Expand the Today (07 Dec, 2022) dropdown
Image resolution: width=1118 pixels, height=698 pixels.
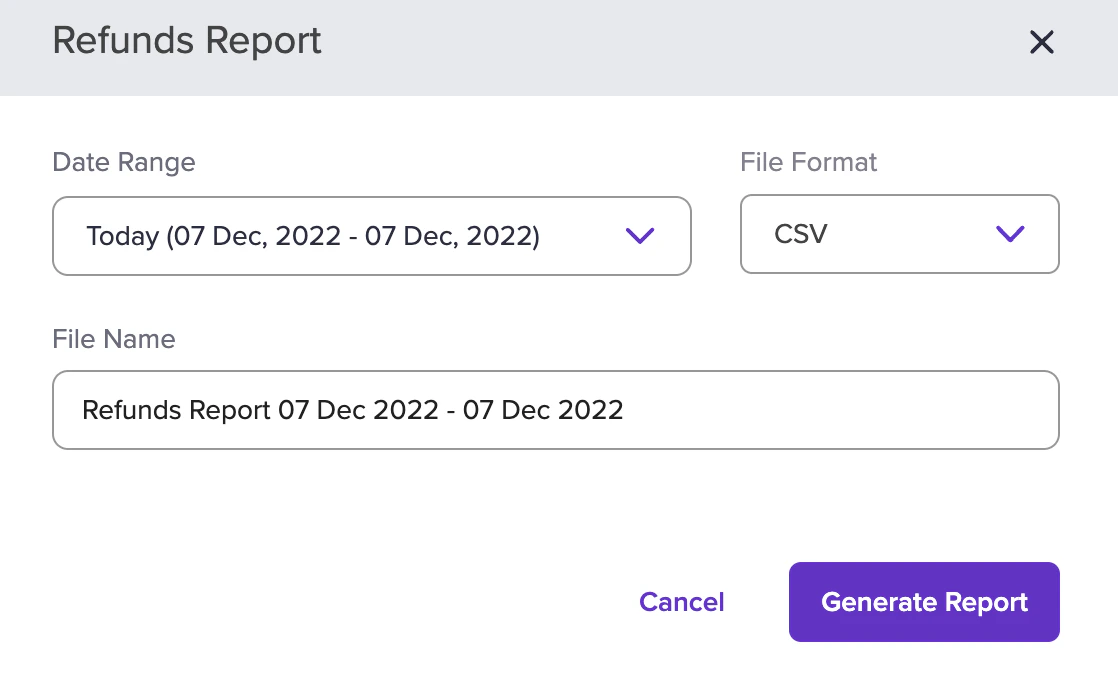pos(371,236)
